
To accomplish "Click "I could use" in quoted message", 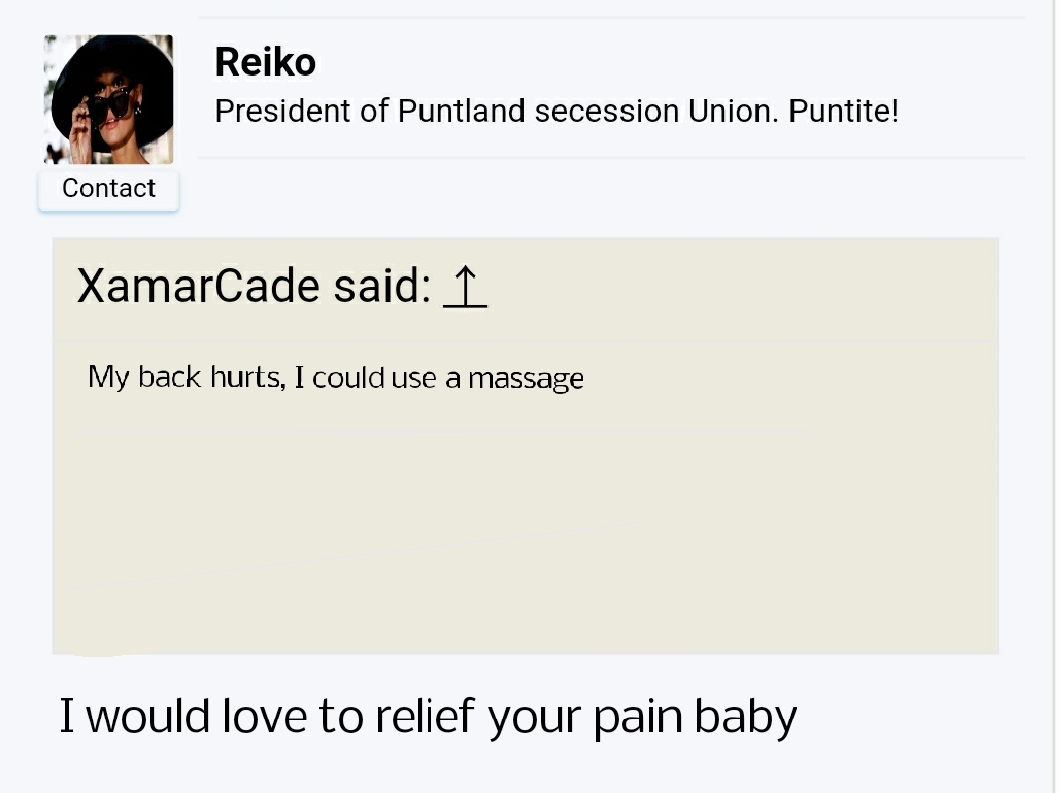I will tap(365, 377).
